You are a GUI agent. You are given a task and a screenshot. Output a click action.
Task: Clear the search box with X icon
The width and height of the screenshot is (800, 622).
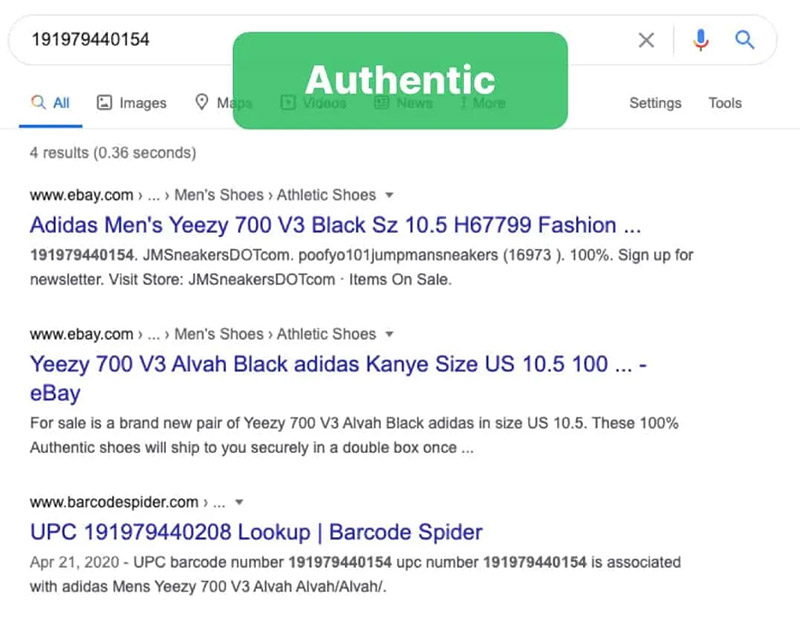tap(646, 40)
